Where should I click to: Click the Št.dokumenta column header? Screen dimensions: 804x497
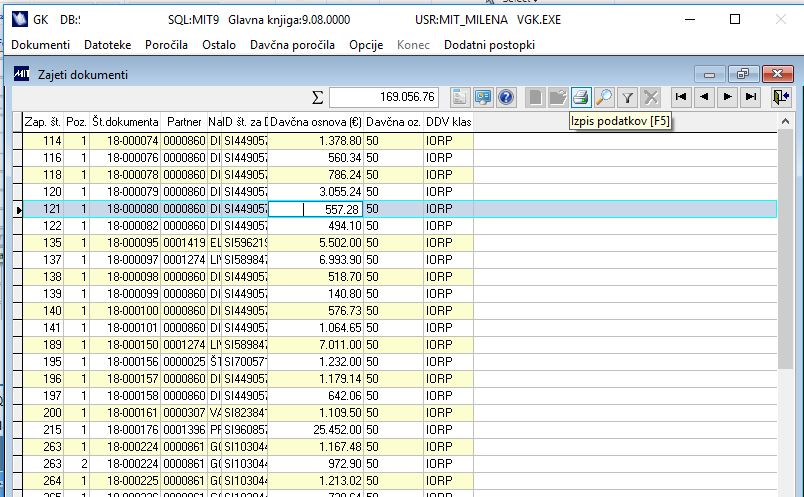tap(125, 122)
